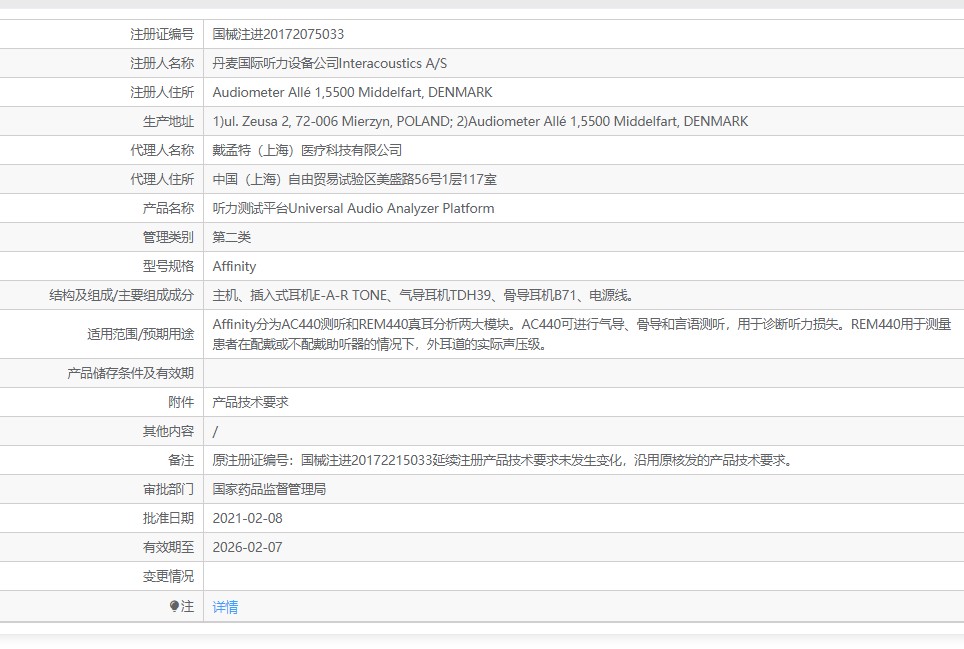Select the production address with Mierzyn, POLAND

click(480, 121)
